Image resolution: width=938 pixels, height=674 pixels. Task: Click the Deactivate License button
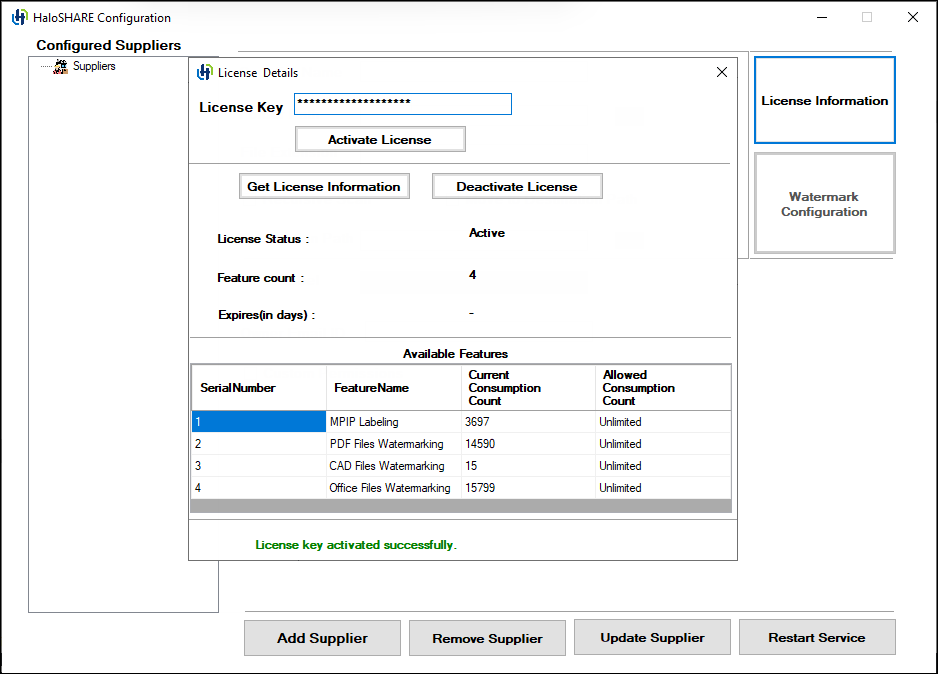pyautogui.click(x=516, y=186)
